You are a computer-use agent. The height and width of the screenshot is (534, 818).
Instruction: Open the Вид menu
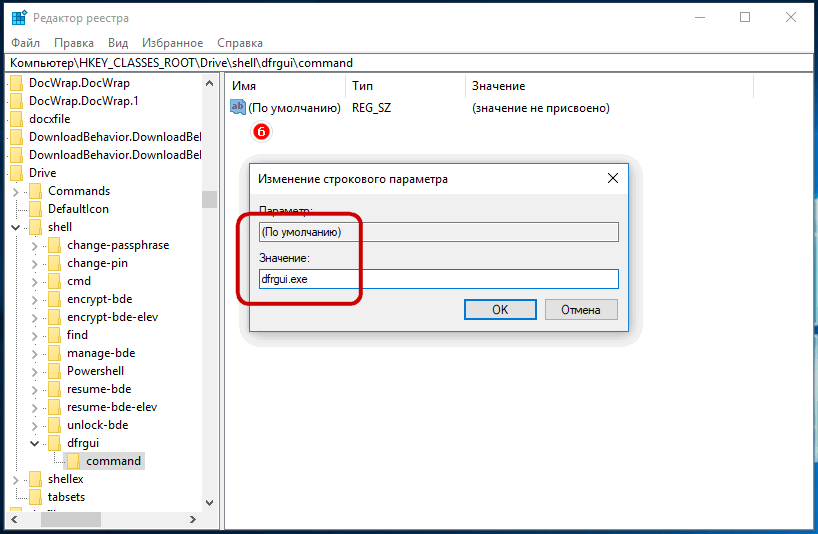coord(118,43)
